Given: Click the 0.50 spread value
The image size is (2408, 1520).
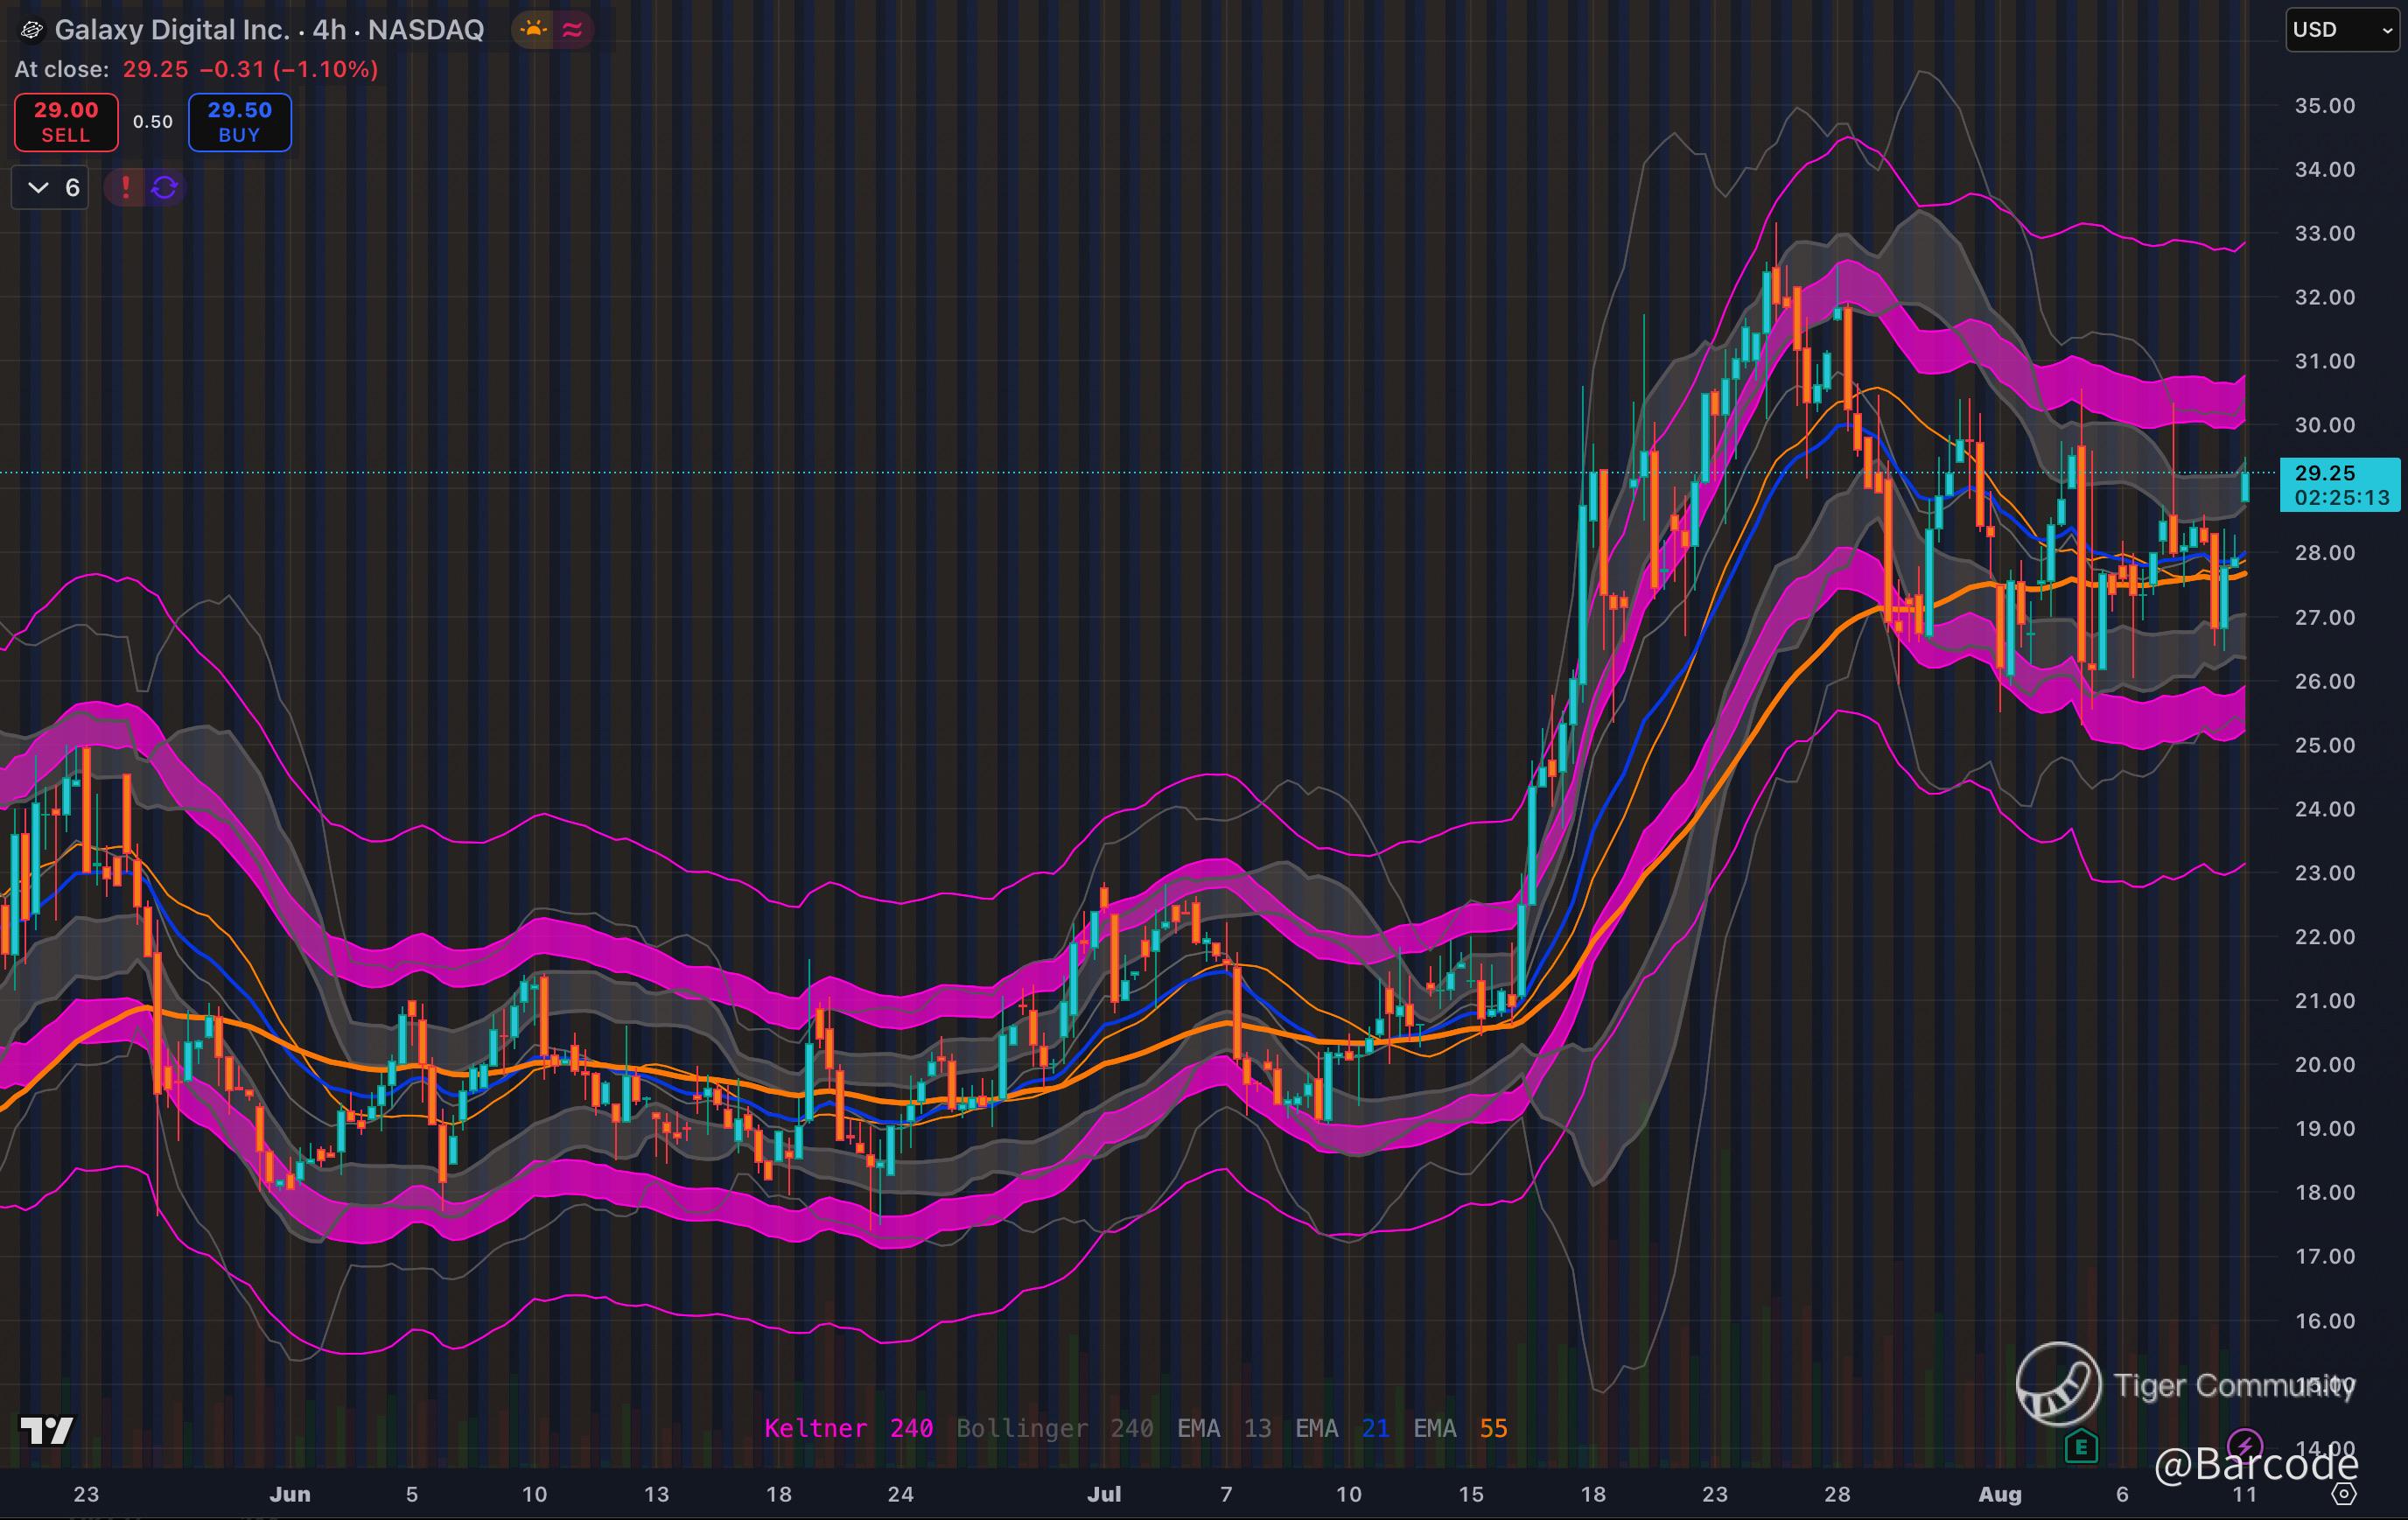Looking at the screenshot, I should (x=153, y=122).
